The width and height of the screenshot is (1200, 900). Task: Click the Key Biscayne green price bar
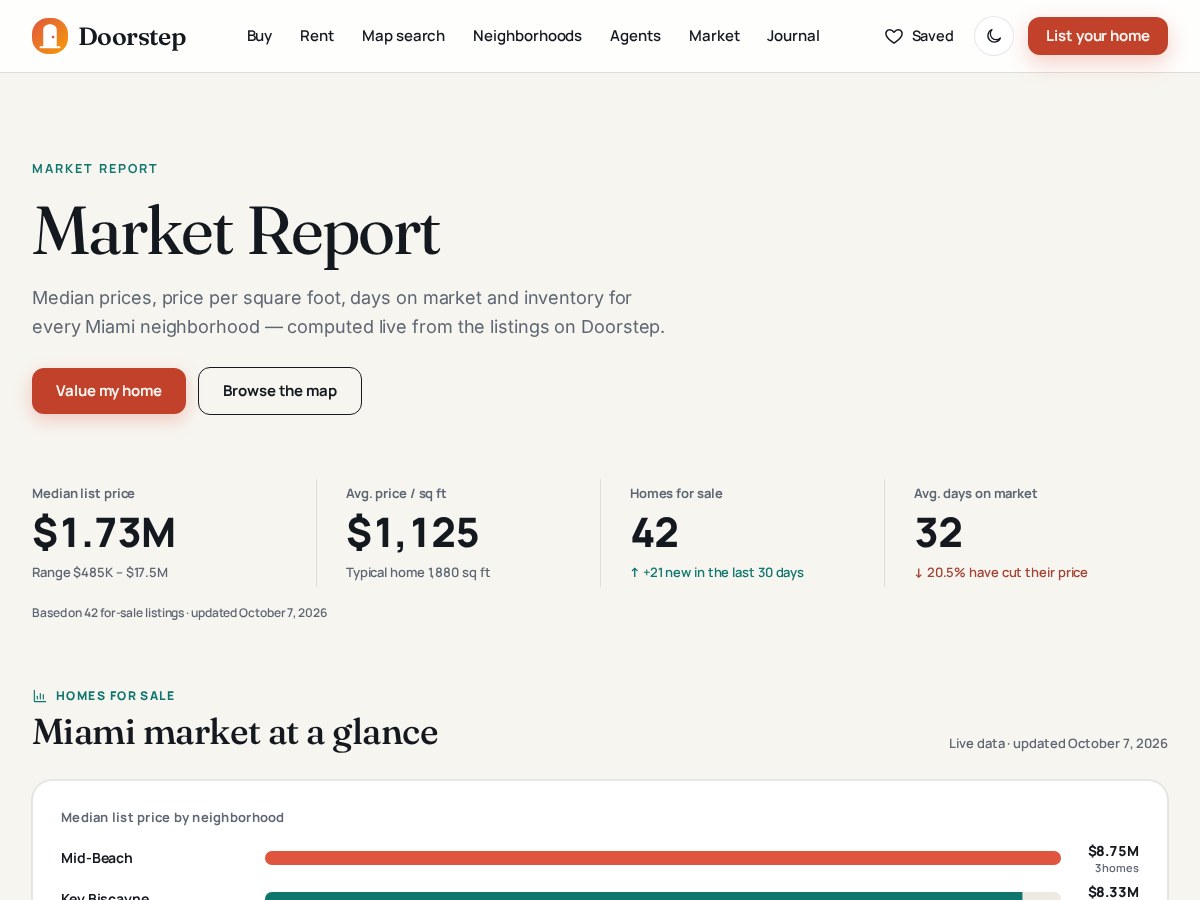(x=643, y=896)
